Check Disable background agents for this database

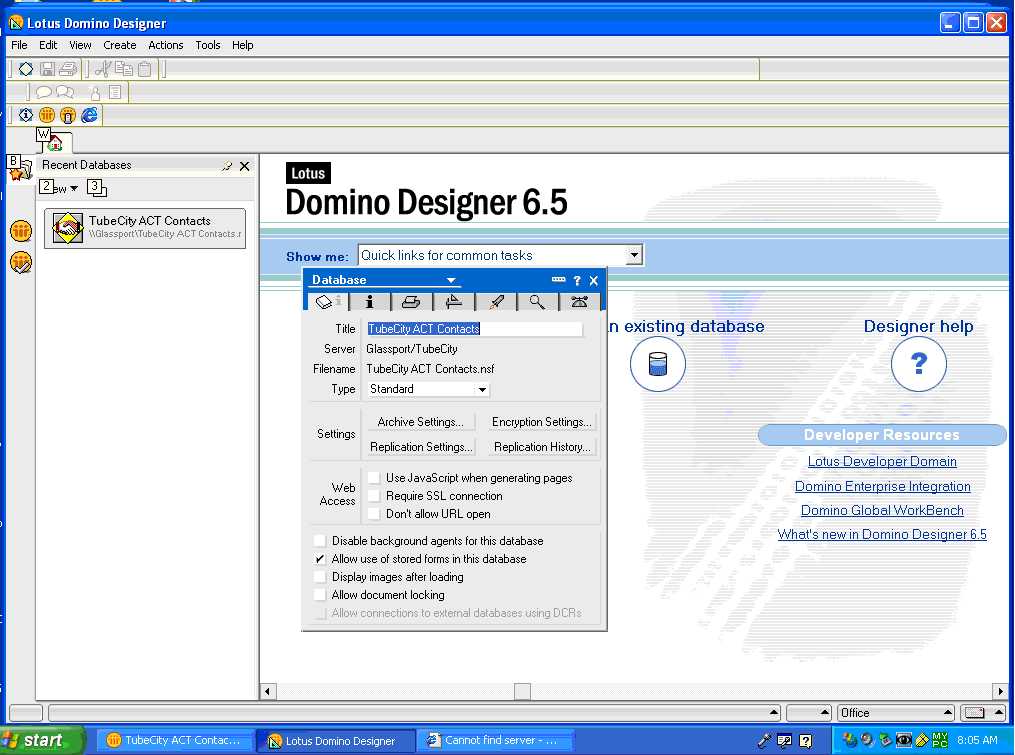[320, 541]
